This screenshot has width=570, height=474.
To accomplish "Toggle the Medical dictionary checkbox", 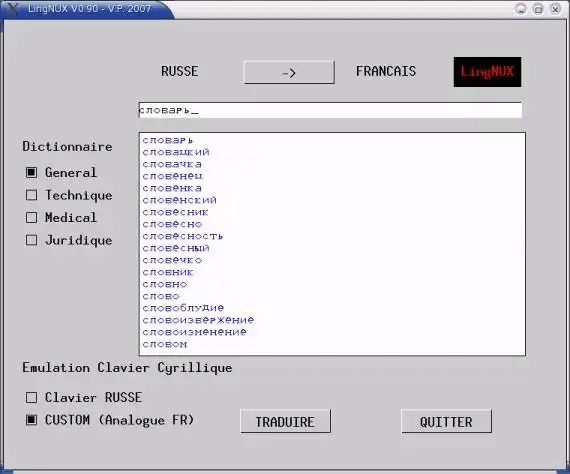I will click(x=32, y=218).
